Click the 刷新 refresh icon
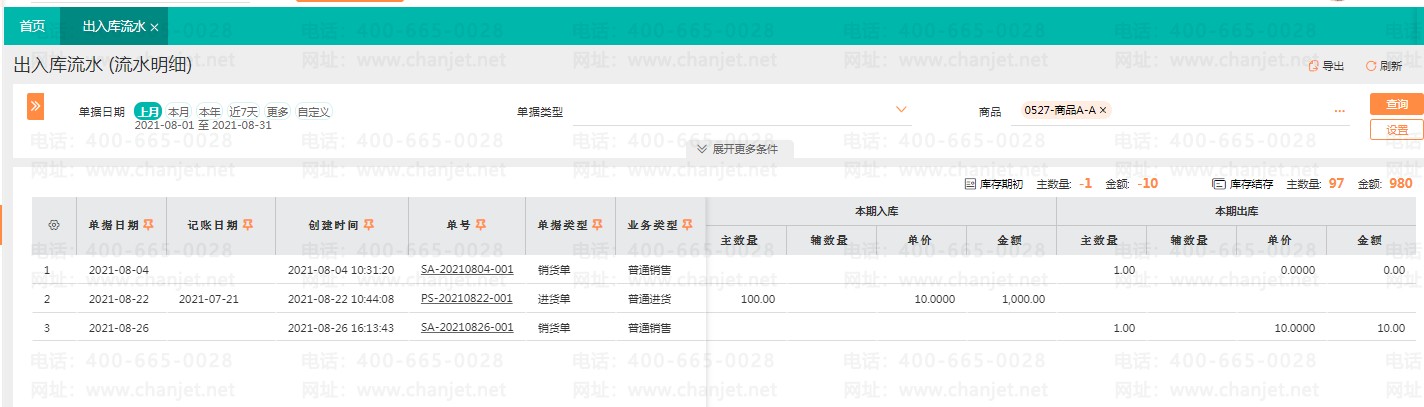Screen dimensions: 1424x407 [1371, 66]
